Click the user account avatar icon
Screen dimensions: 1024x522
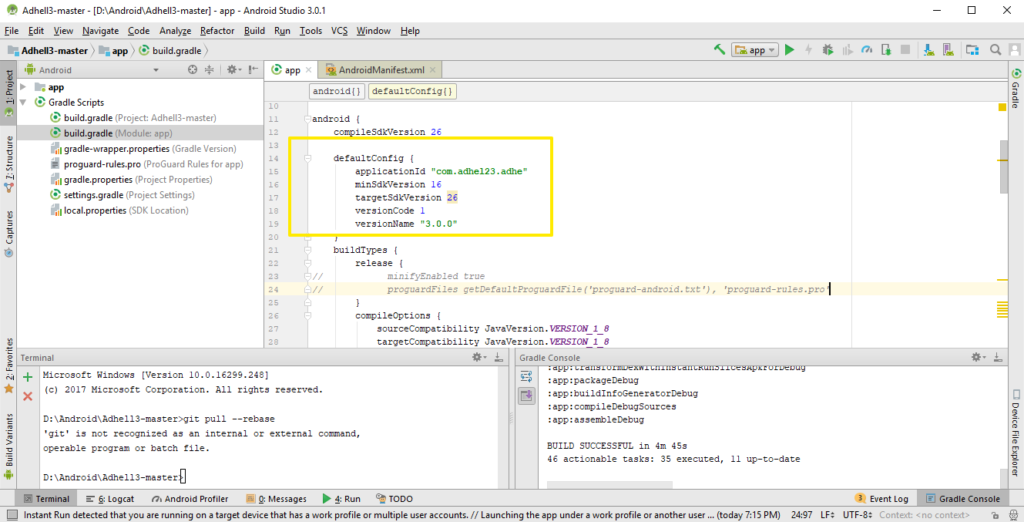coord(1014,50)
